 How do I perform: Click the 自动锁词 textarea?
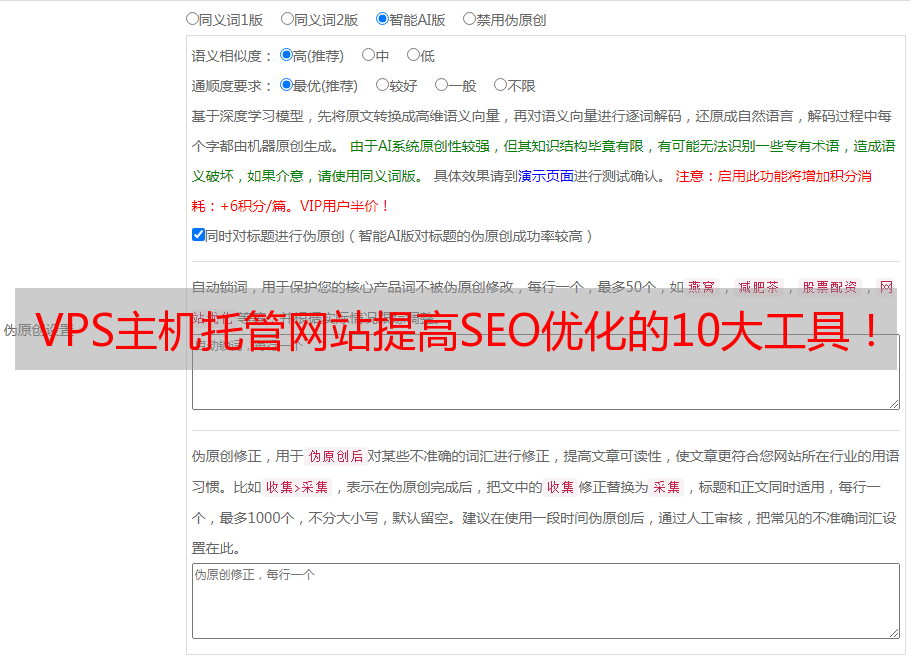point(546,372)
